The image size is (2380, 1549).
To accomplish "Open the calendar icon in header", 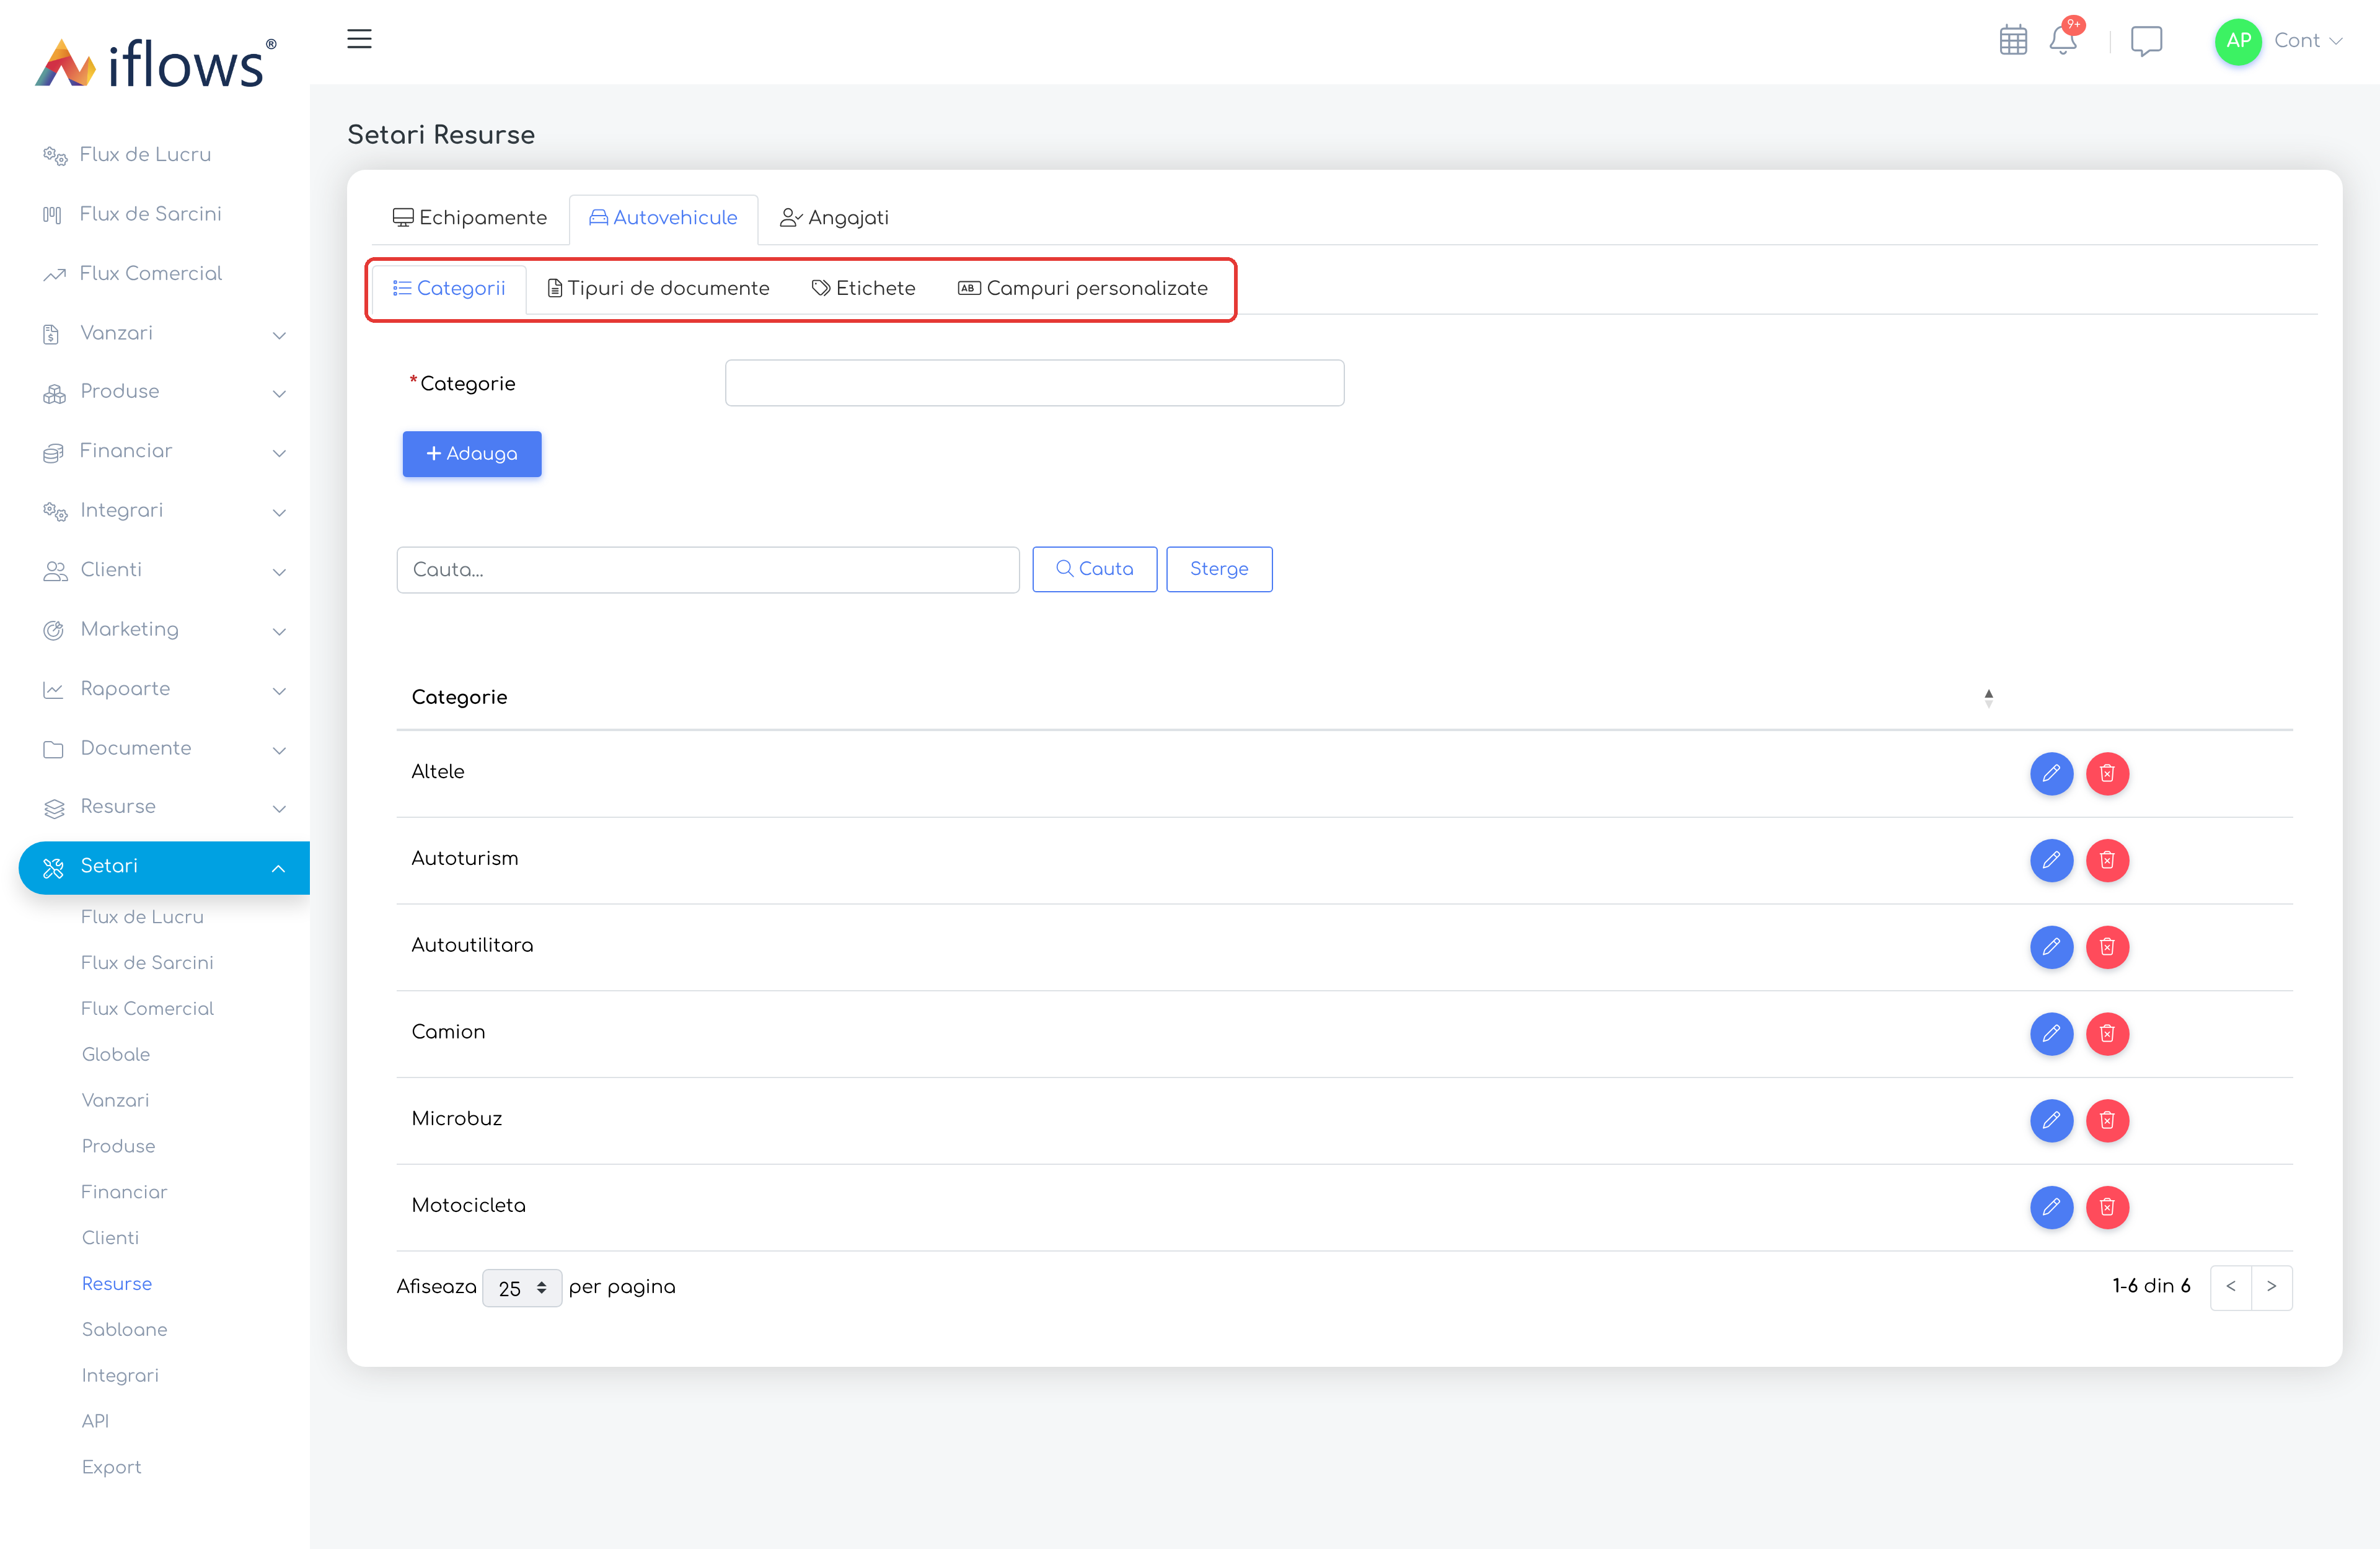I will (2012, 40).
